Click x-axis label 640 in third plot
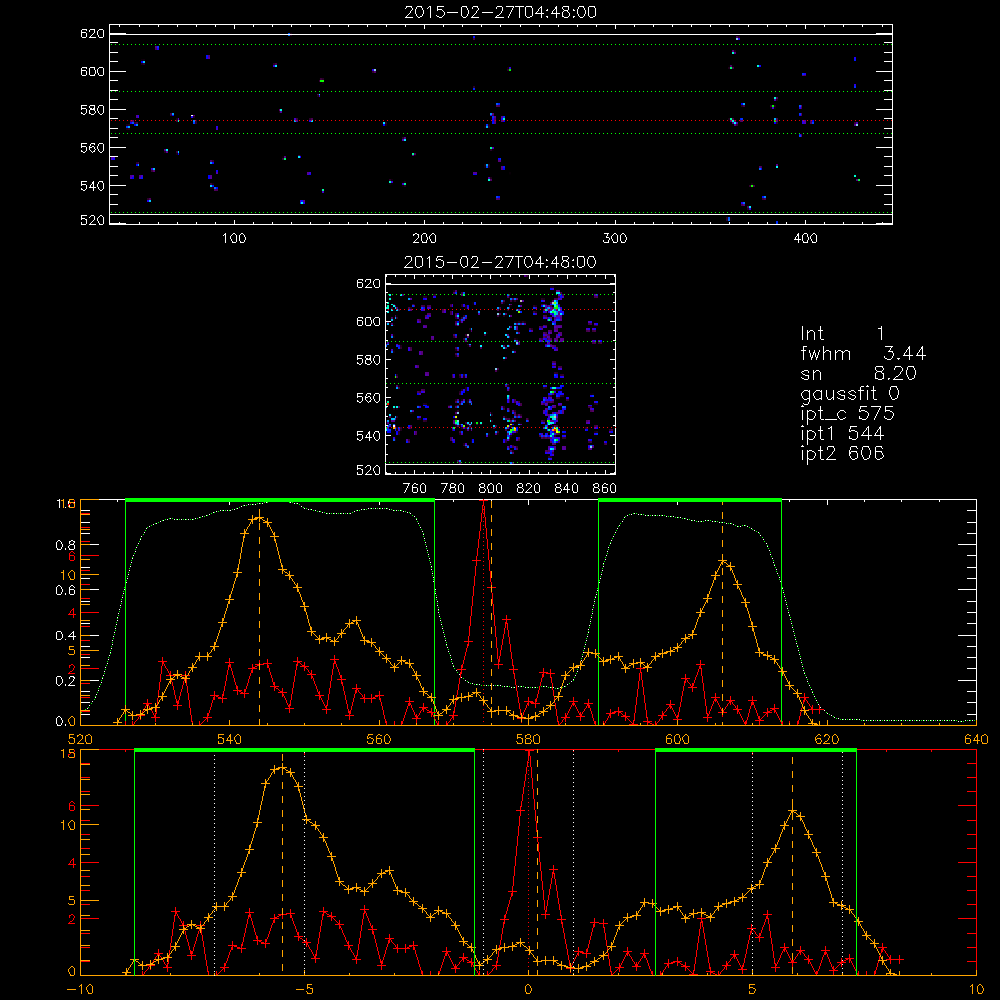 coord(976,740)
